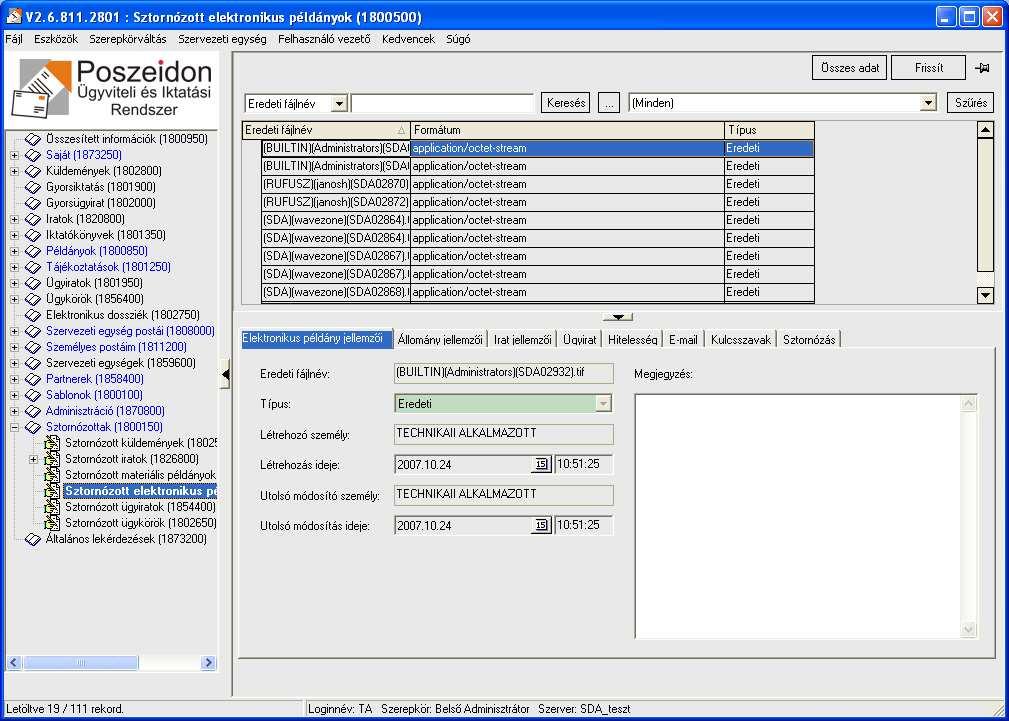The width and height of the screenshot is (1009, 721).
Task: Click the book icon beside Gyorsiktatás
Action: 33,187
